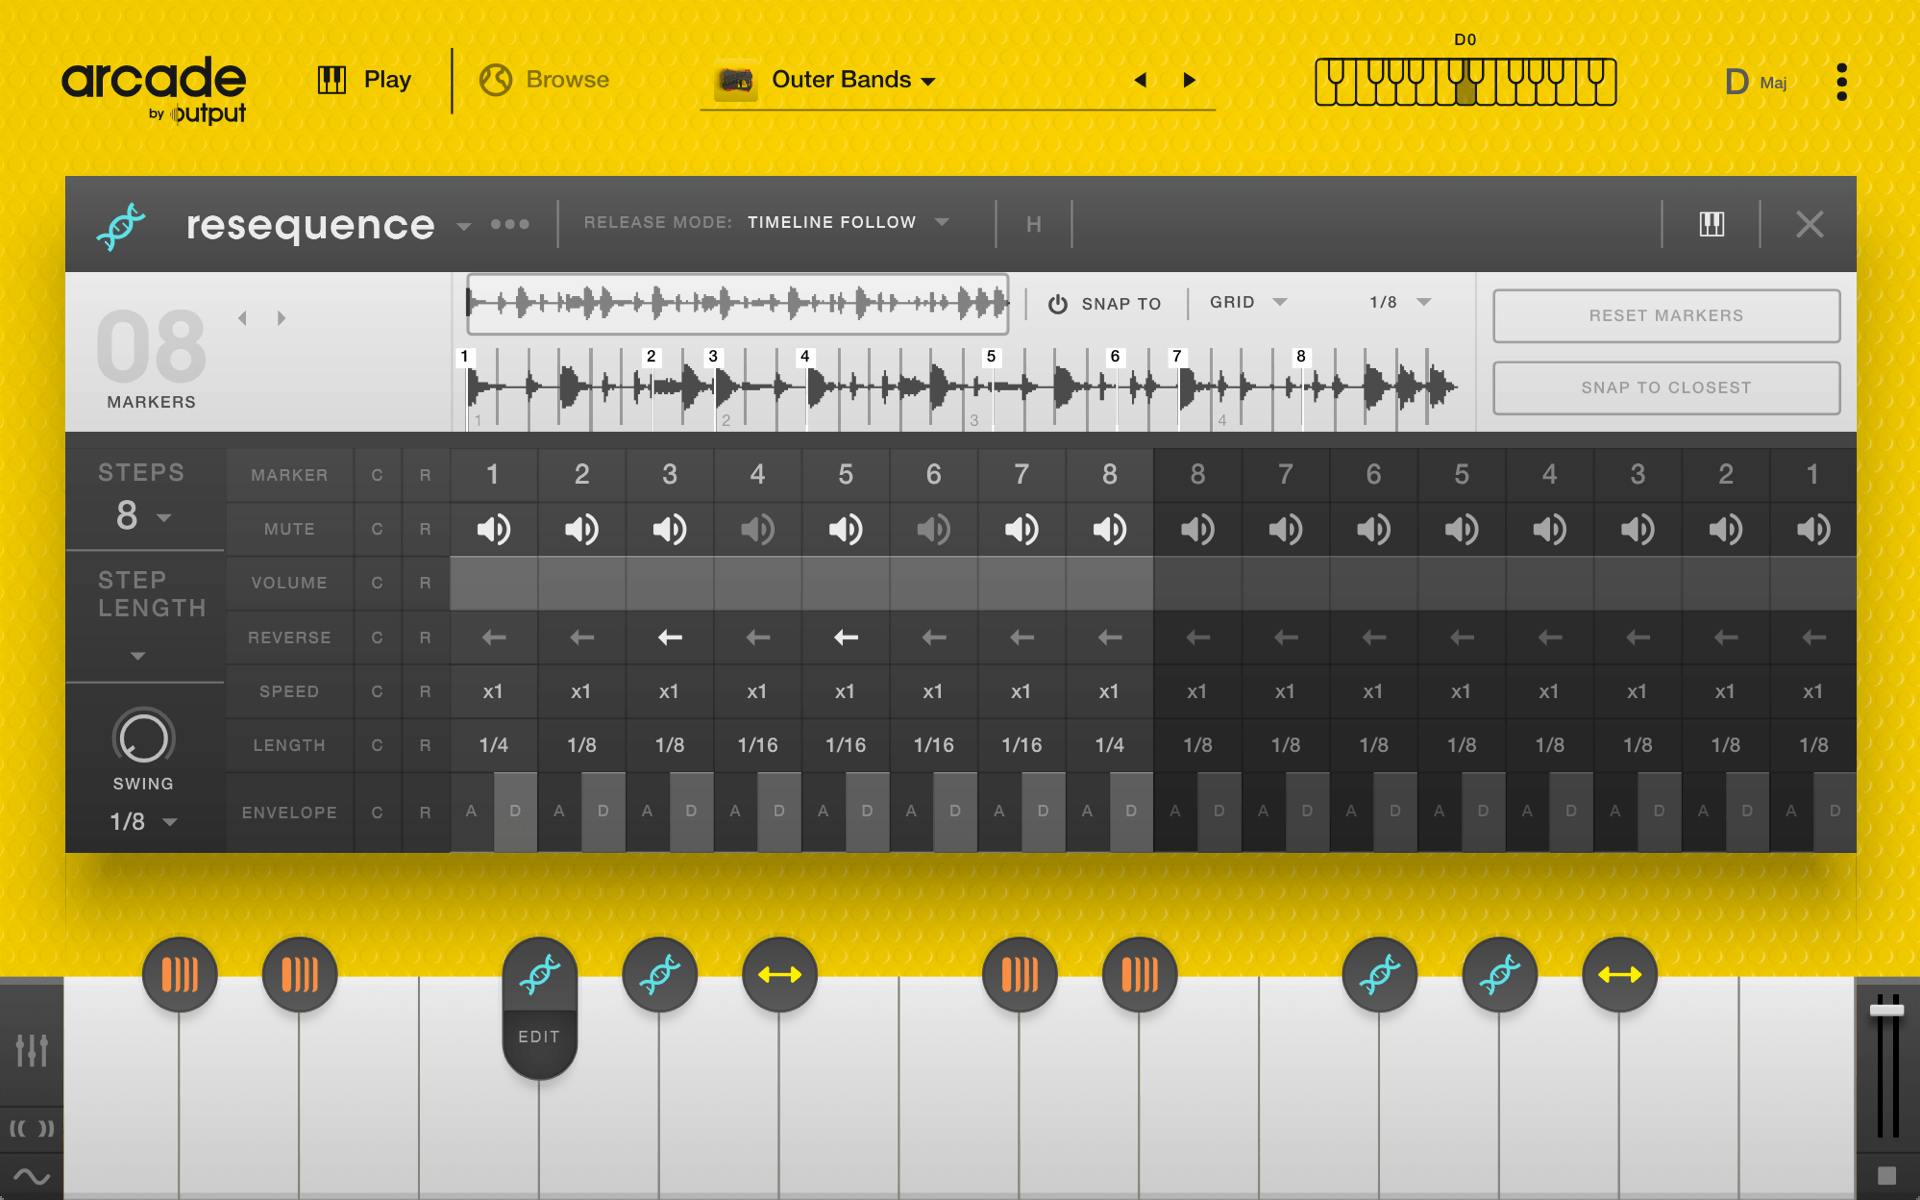Open the Outer Bands kit dropdown
The height and width of the screenshot is (1200, 1920).
928,82
